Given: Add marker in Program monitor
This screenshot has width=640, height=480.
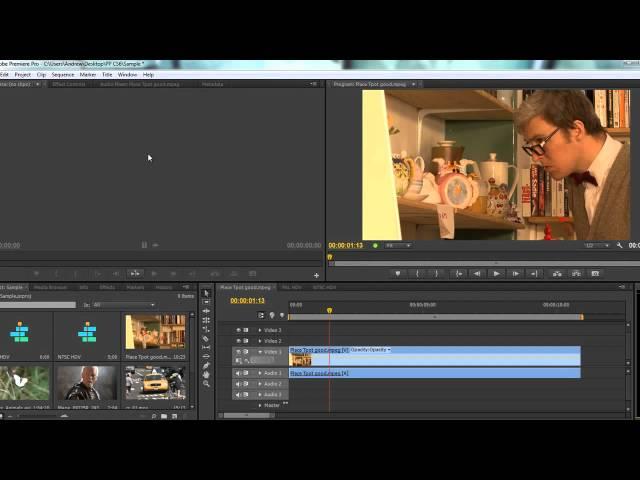Looking at the screenshot, I should [398, 273].
